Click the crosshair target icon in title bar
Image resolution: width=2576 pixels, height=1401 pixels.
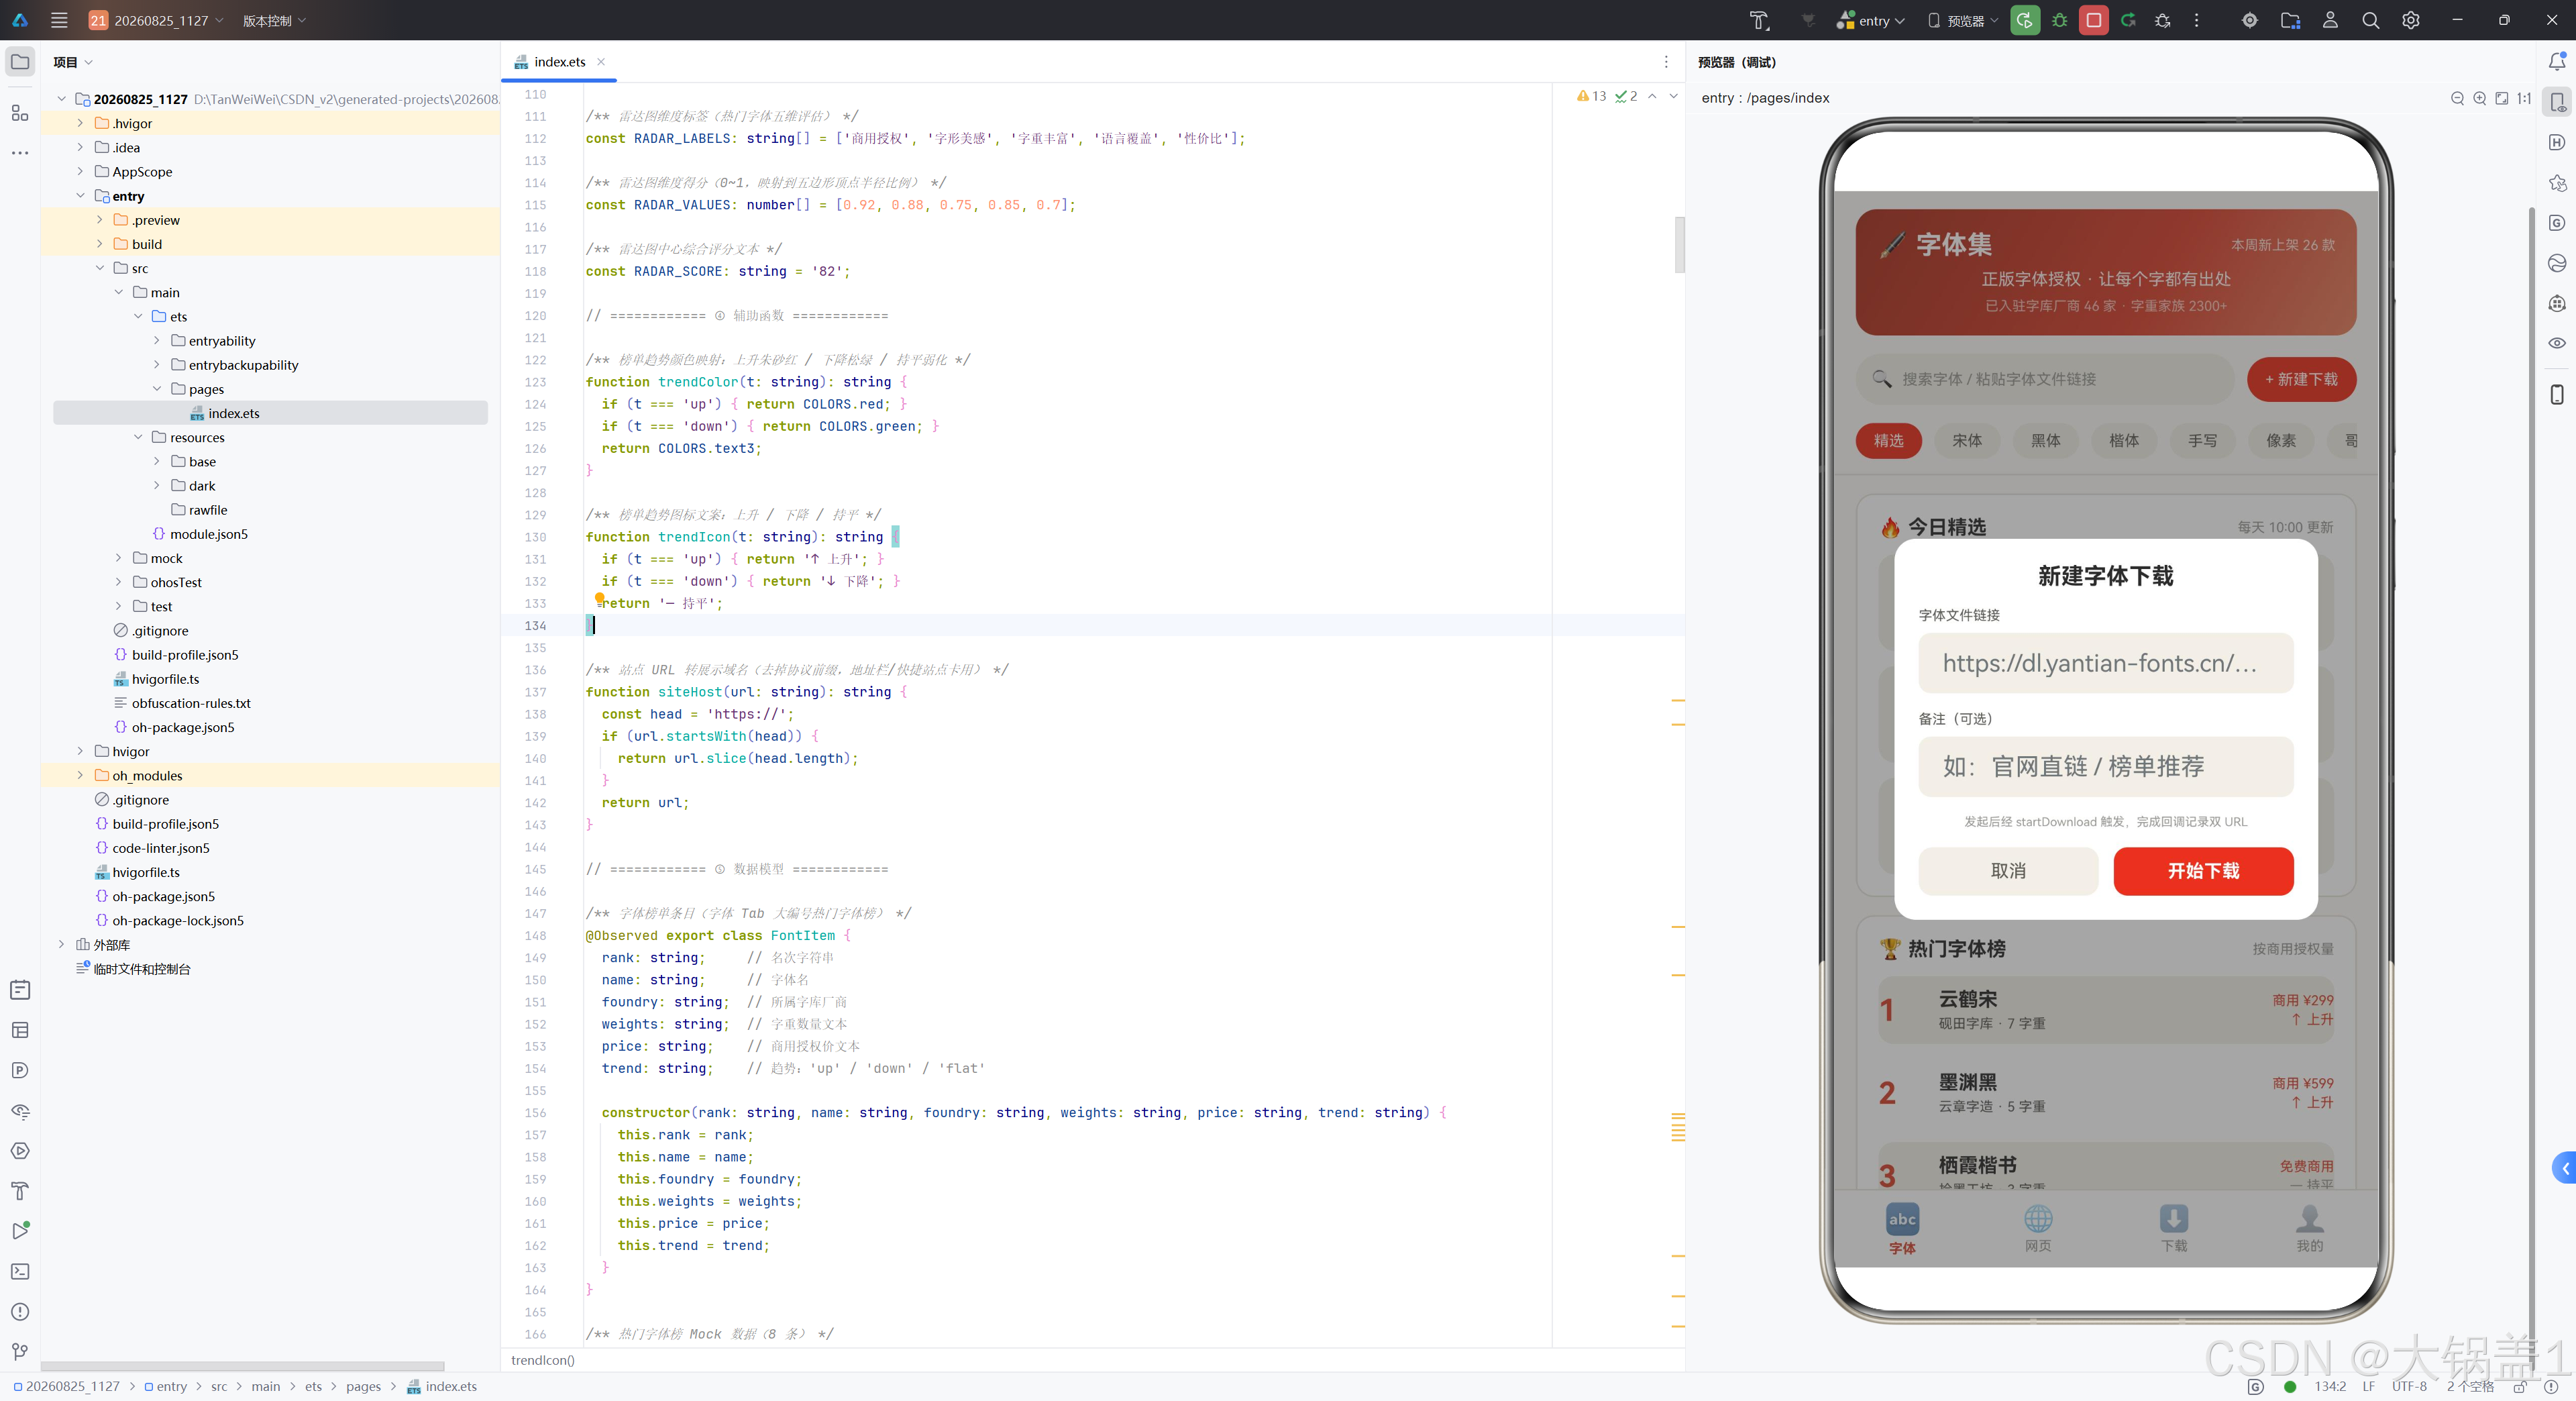click(2250, 20)
